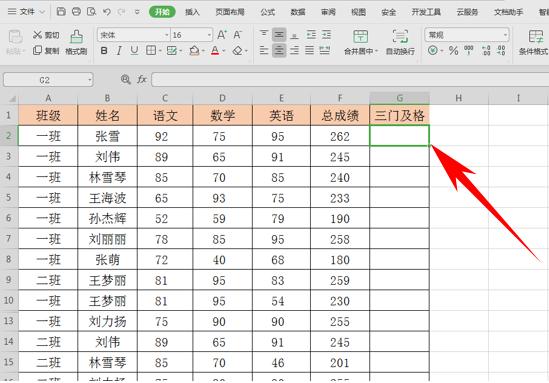This screenshot has height=383, width=549.
Task: Click the 开始 Home tab button
Action: tap(162, 12)
